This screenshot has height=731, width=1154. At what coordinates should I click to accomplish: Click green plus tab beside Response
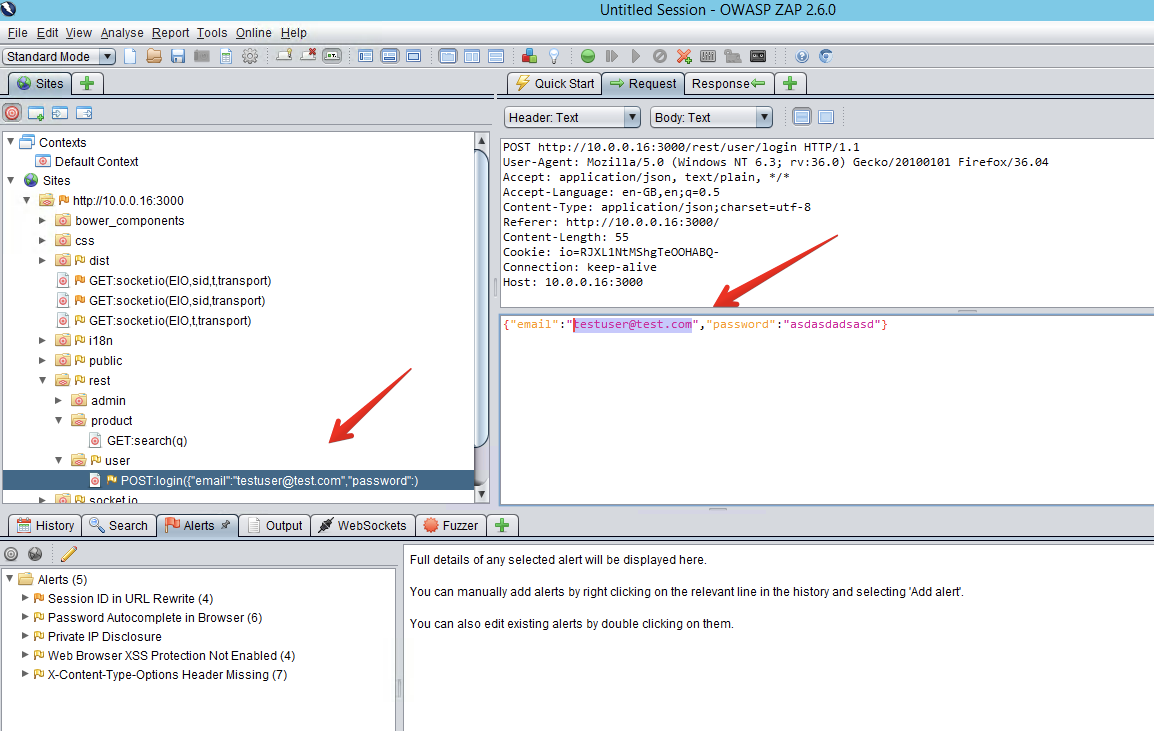coord(790,83)
